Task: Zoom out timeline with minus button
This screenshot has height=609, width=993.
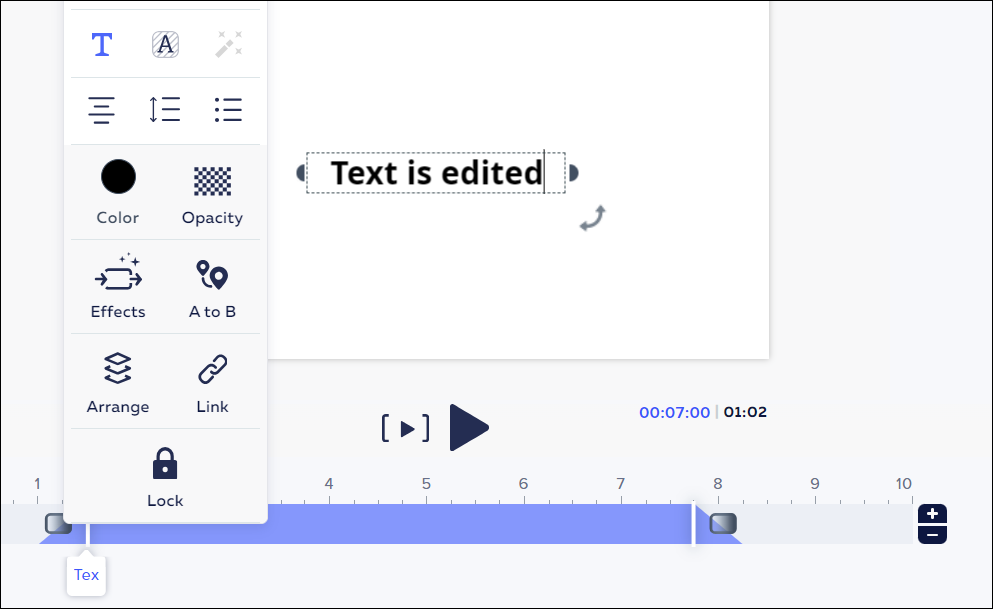Action: coord(932,534)
